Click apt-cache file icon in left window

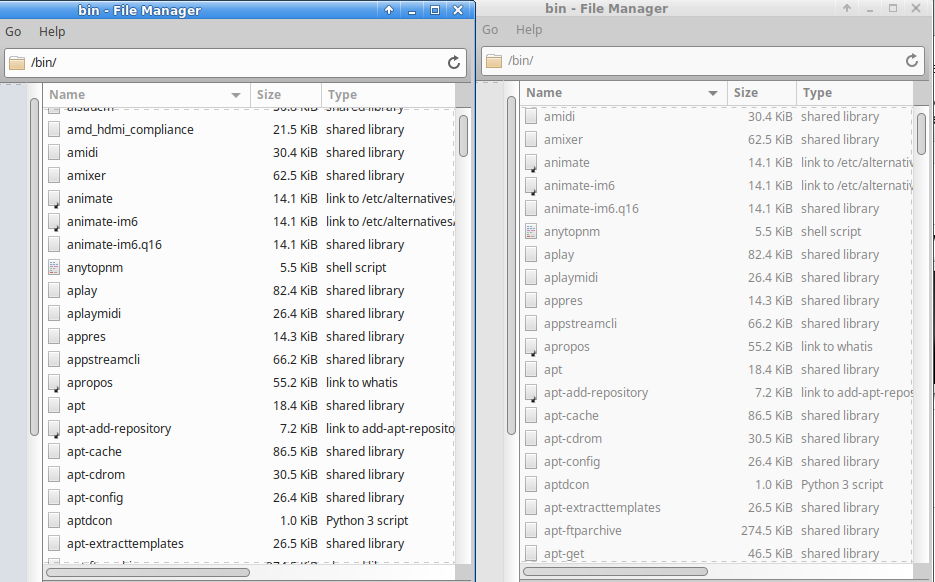(x=54, y=451)
